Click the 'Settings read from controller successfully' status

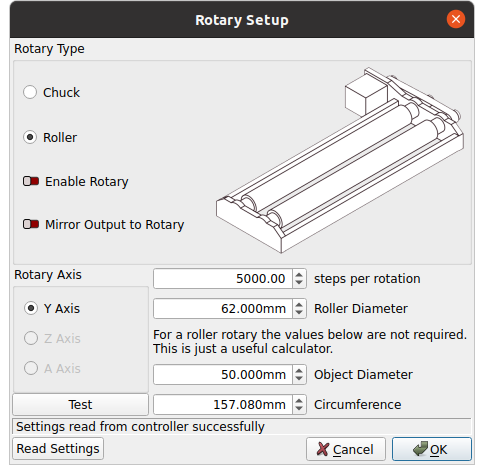(x=140, y=427)
